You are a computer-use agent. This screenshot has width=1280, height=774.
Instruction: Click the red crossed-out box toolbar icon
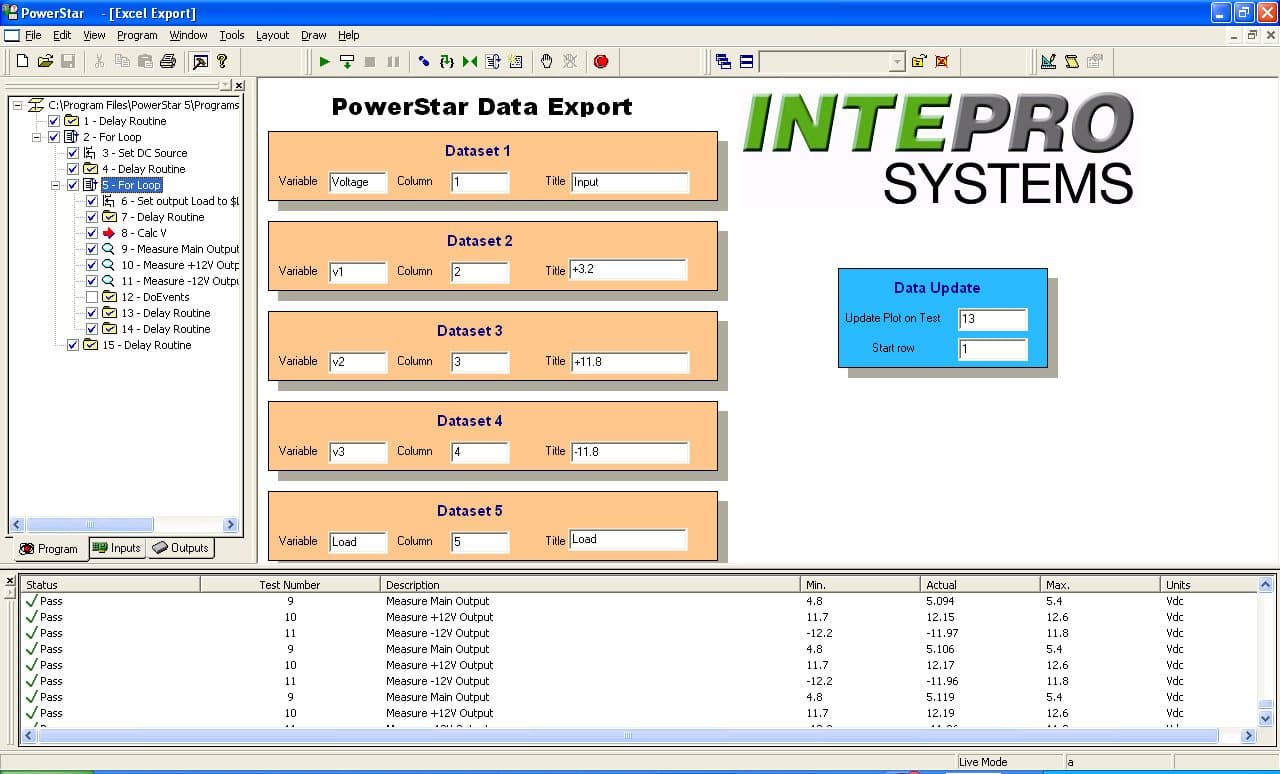942,61
